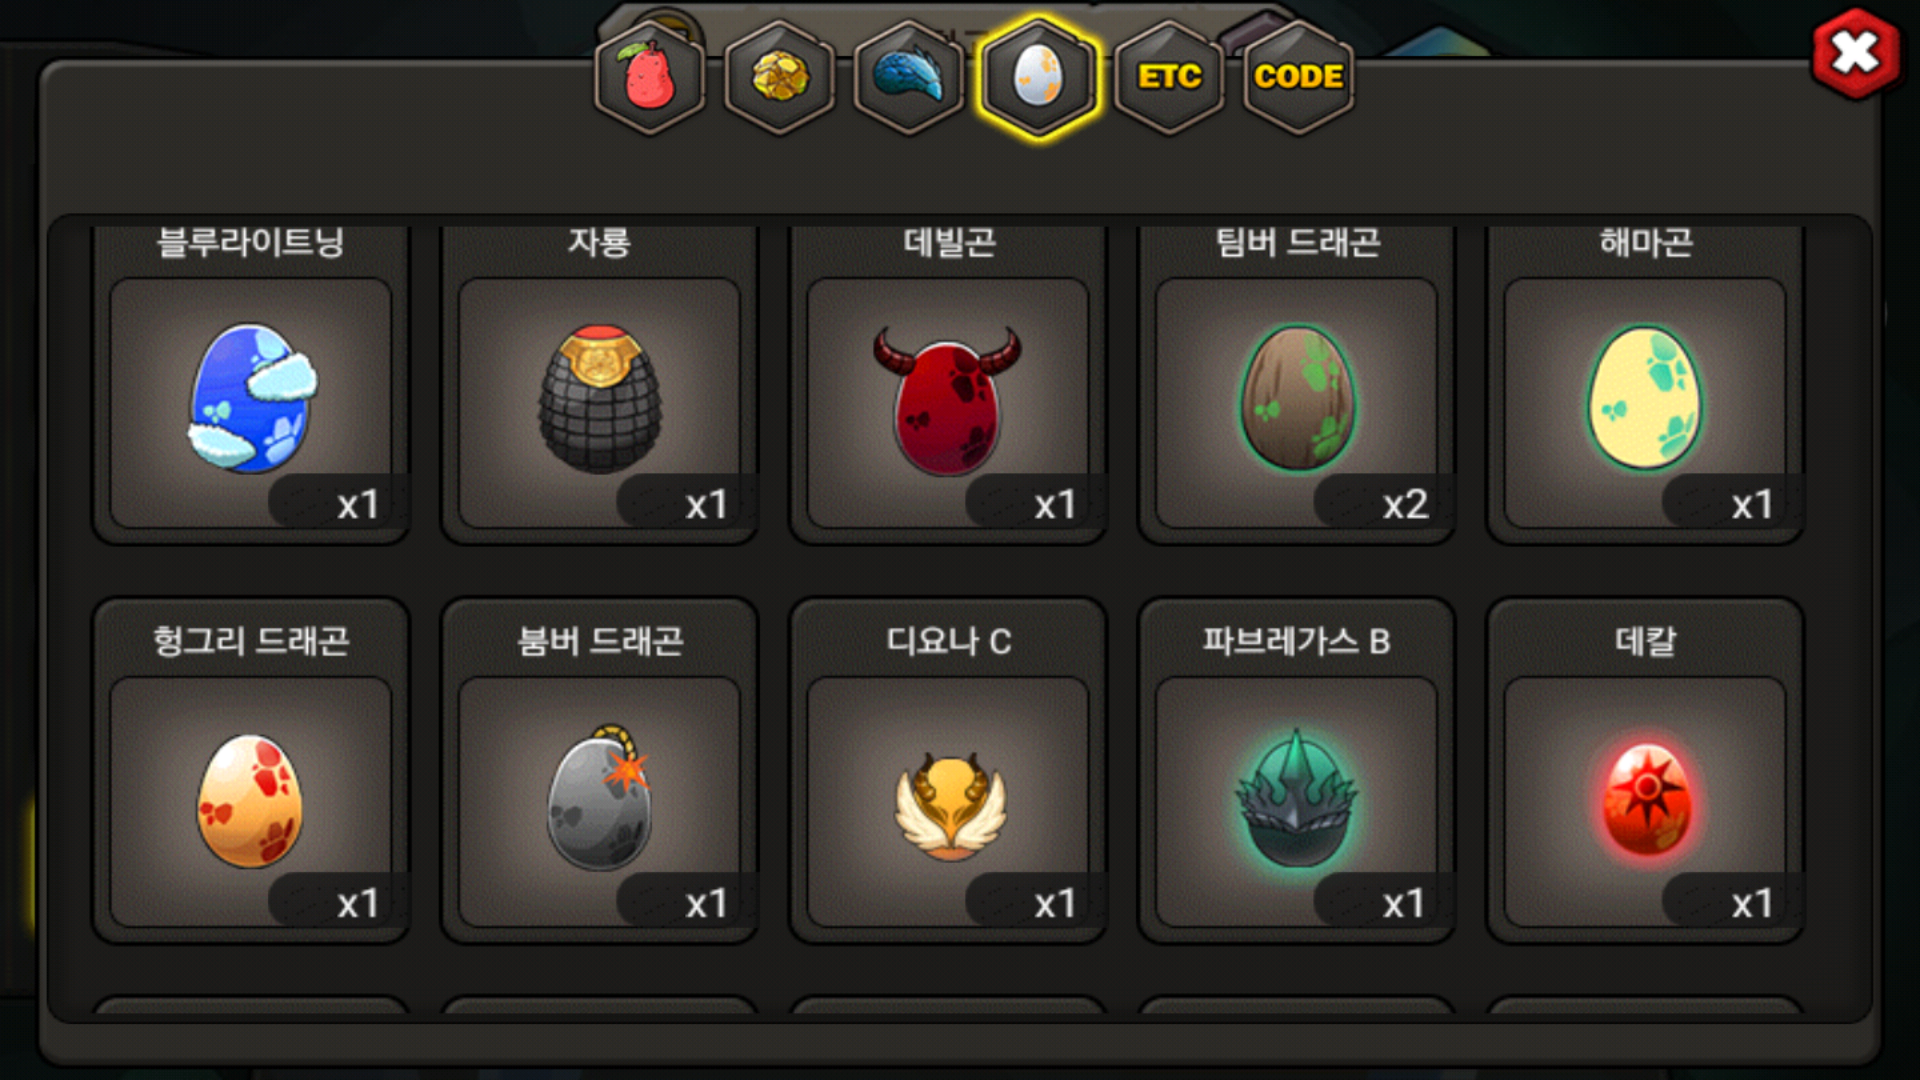Choose the 헝그리 드래곤 orange spotted egg
The width and height of the screenshot is (1920, 1080).
coord(251,802)
